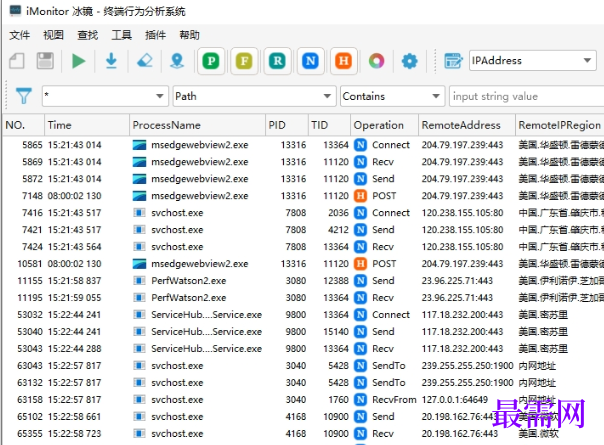Click PID 4168 in row 65355
Viewport: 604px width, 445px height.
296,433
